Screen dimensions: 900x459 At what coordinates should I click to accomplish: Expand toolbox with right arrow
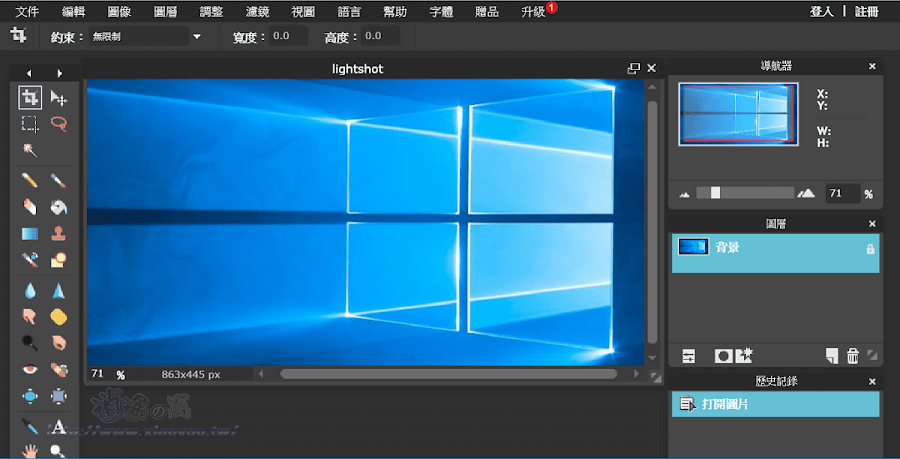[59, 73]
